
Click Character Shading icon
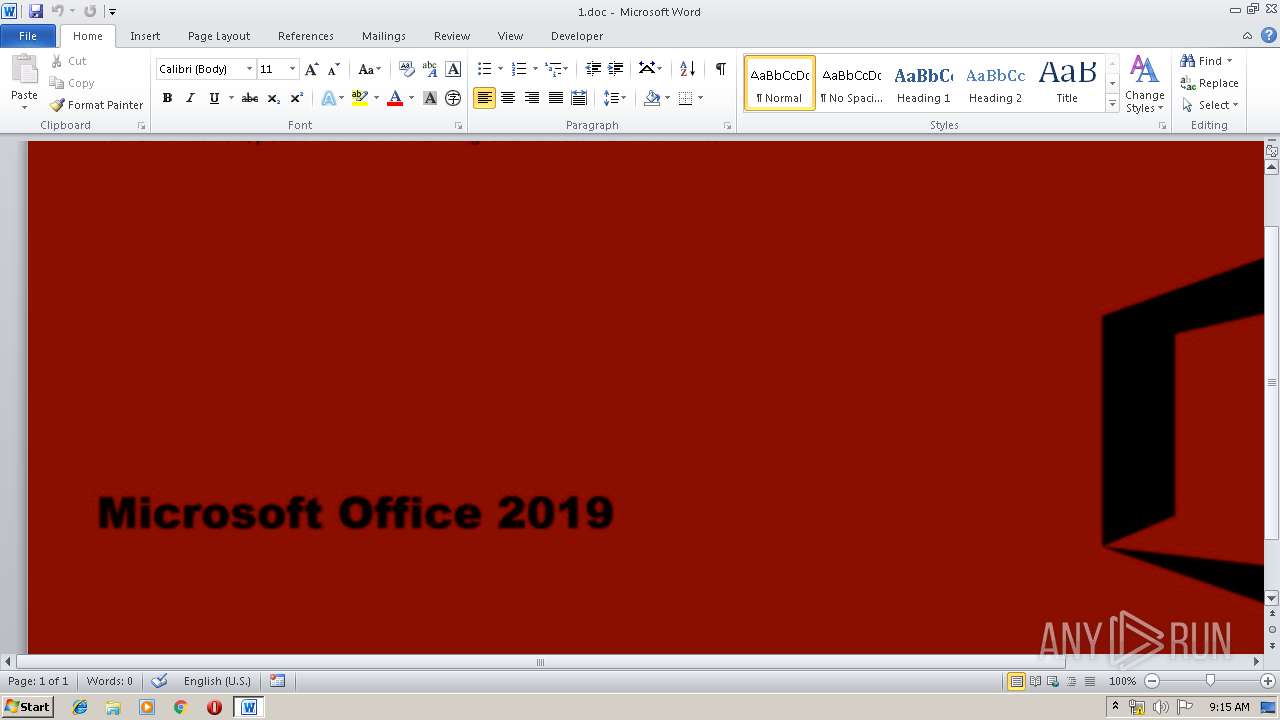[x=430, y=98]
